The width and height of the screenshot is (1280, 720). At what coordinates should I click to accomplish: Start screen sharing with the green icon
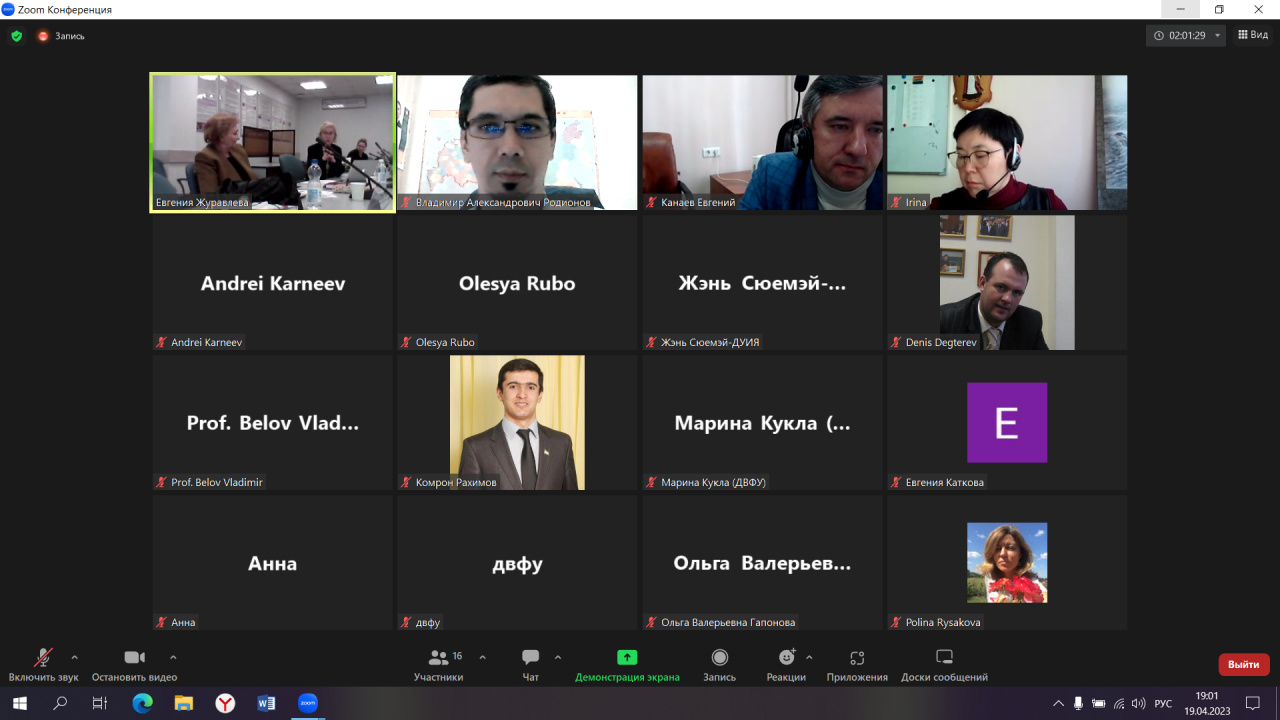[x=627, y=658]
